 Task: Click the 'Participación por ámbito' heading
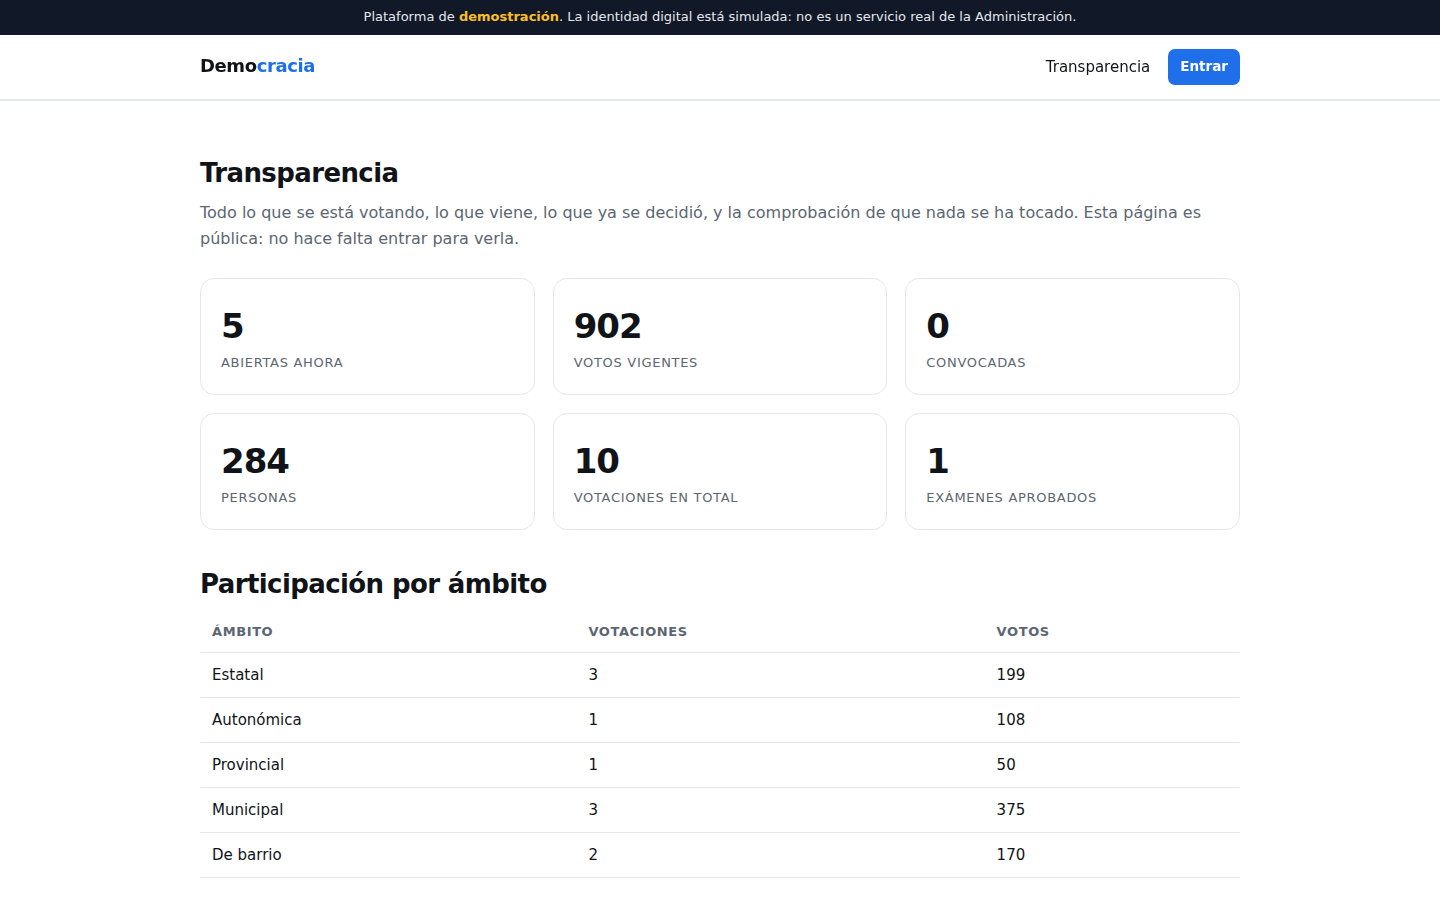click(373, 584)
